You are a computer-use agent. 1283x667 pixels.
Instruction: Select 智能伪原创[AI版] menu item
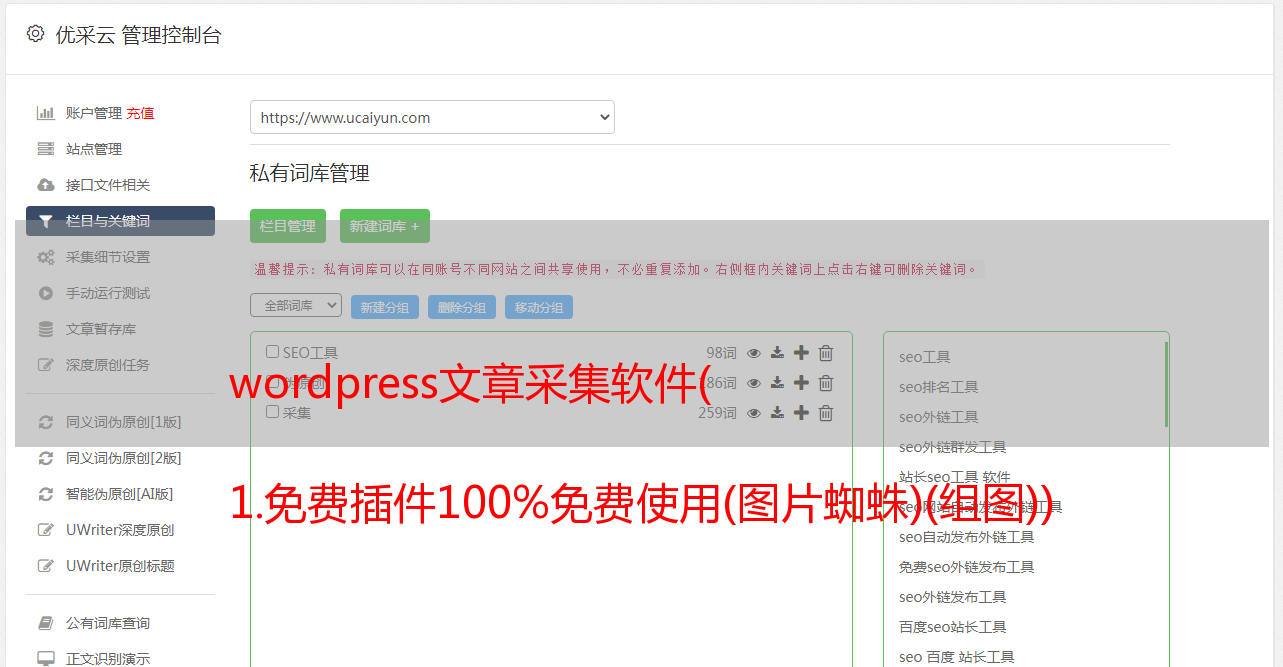pos(120,494)
